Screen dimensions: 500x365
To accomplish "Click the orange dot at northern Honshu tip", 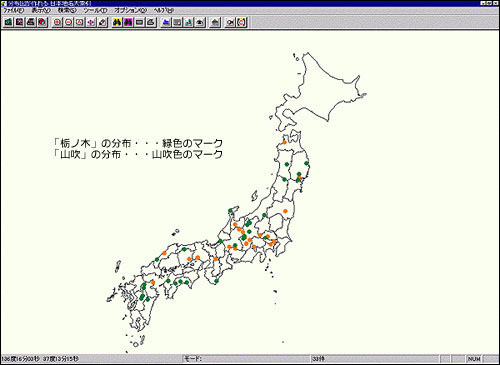I will (284, 142).
